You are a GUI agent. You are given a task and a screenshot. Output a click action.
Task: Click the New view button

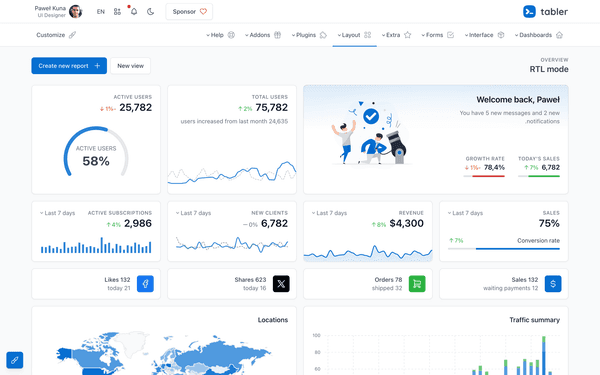coord(130,66)
